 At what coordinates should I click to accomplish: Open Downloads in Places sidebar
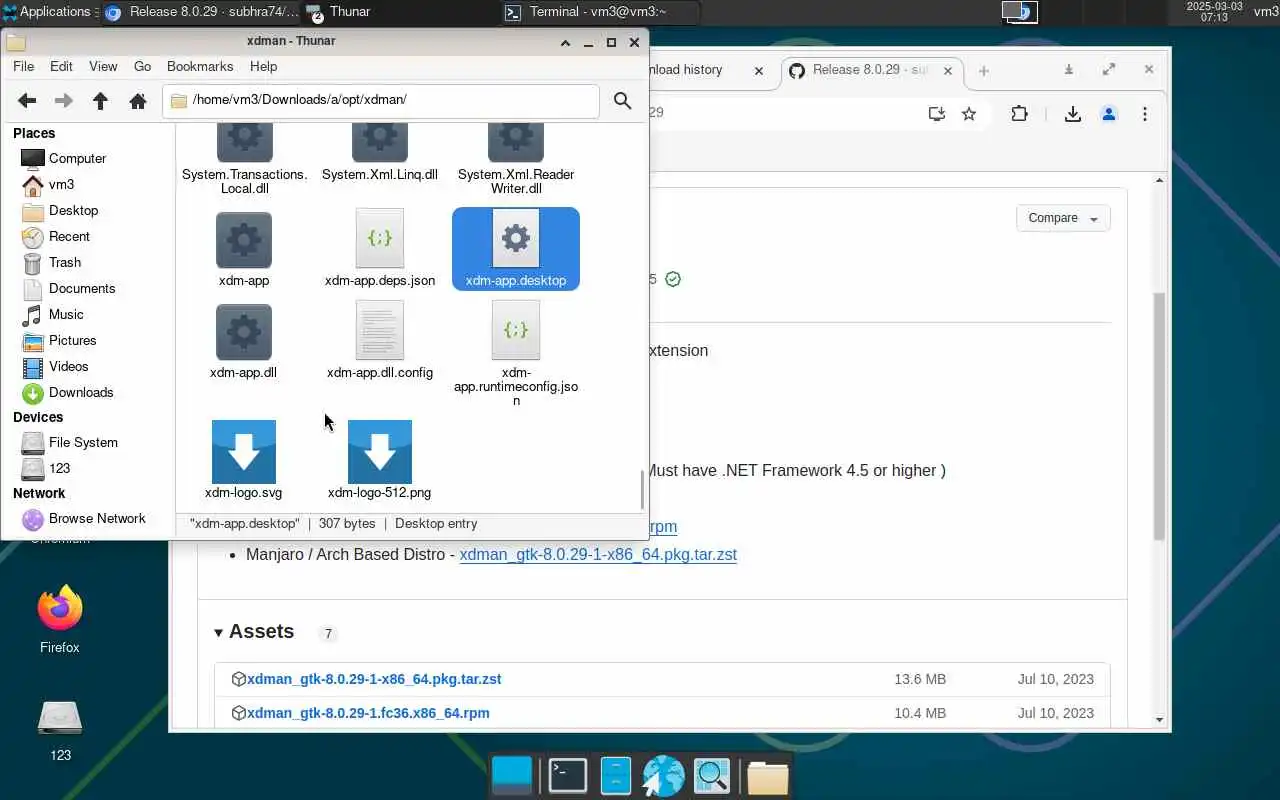click(81, 392)
